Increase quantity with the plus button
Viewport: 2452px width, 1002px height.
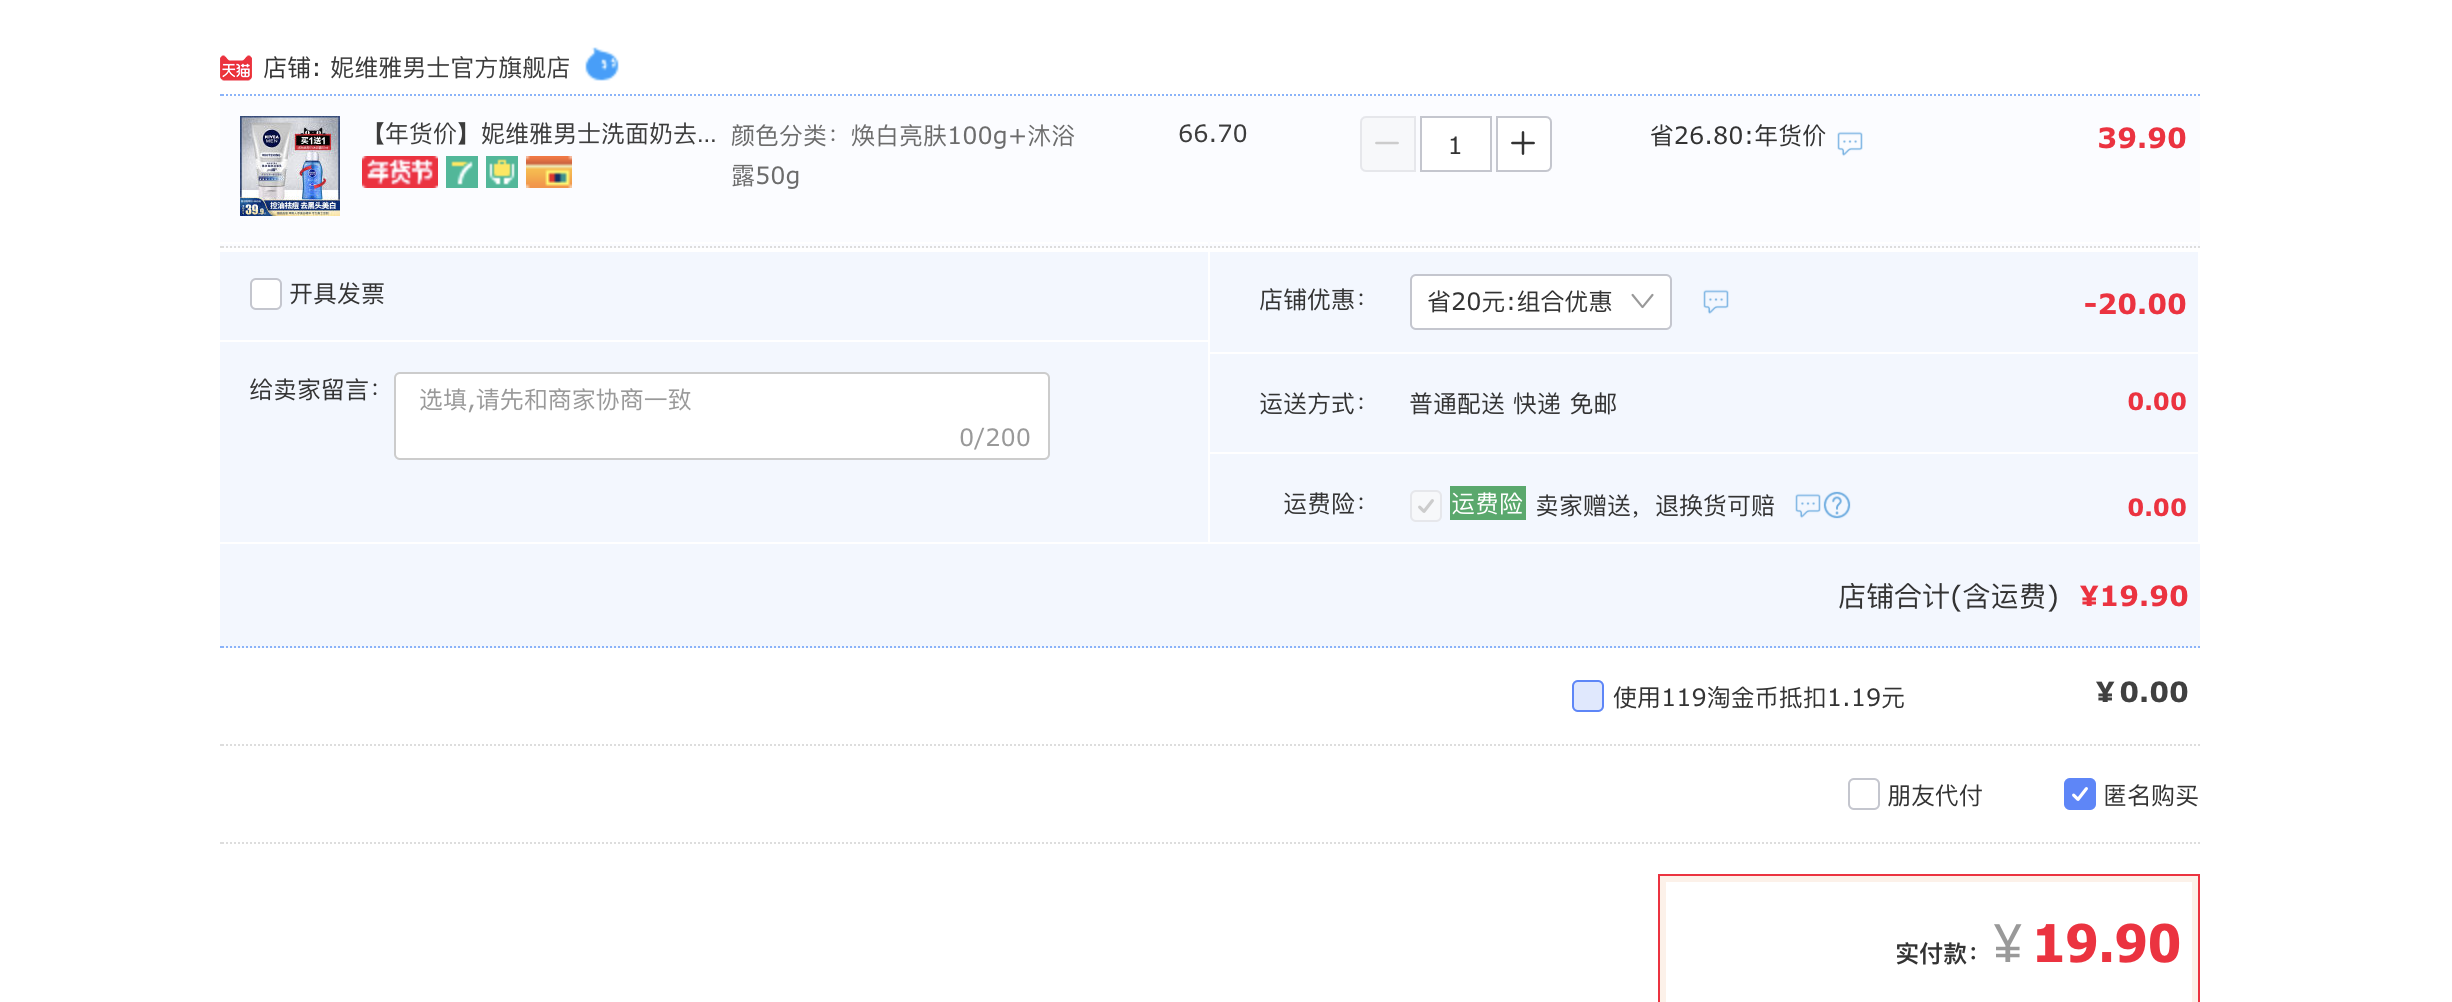click(x=1523, y=144)
